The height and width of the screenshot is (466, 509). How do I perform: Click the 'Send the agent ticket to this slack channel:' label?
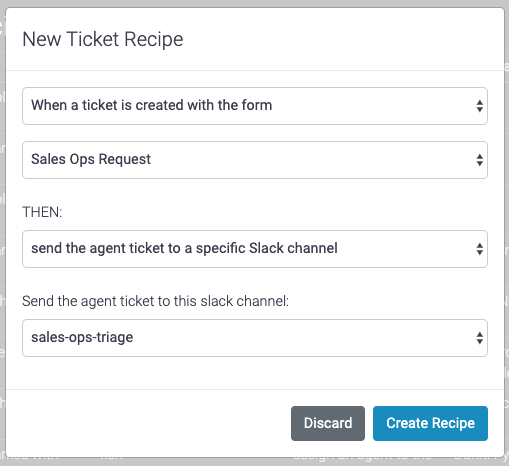155,301
